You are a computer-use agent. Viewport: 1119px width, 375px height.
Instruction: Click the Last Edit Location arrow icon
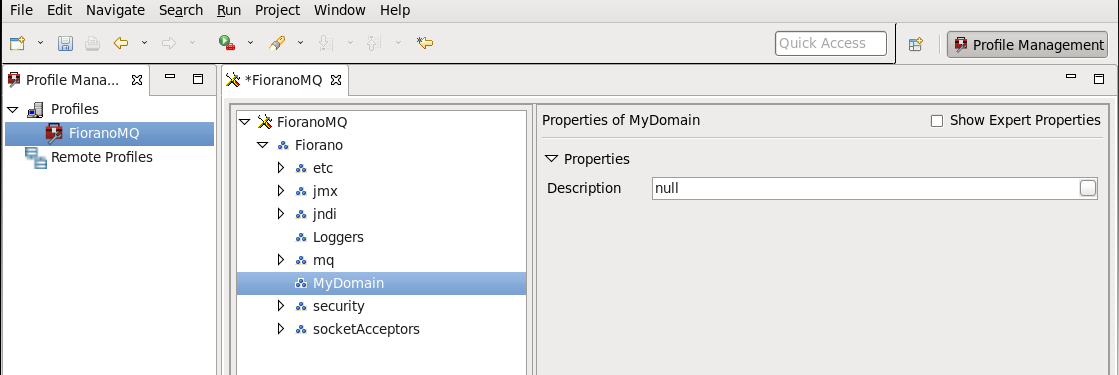click(x=425, y=44)
